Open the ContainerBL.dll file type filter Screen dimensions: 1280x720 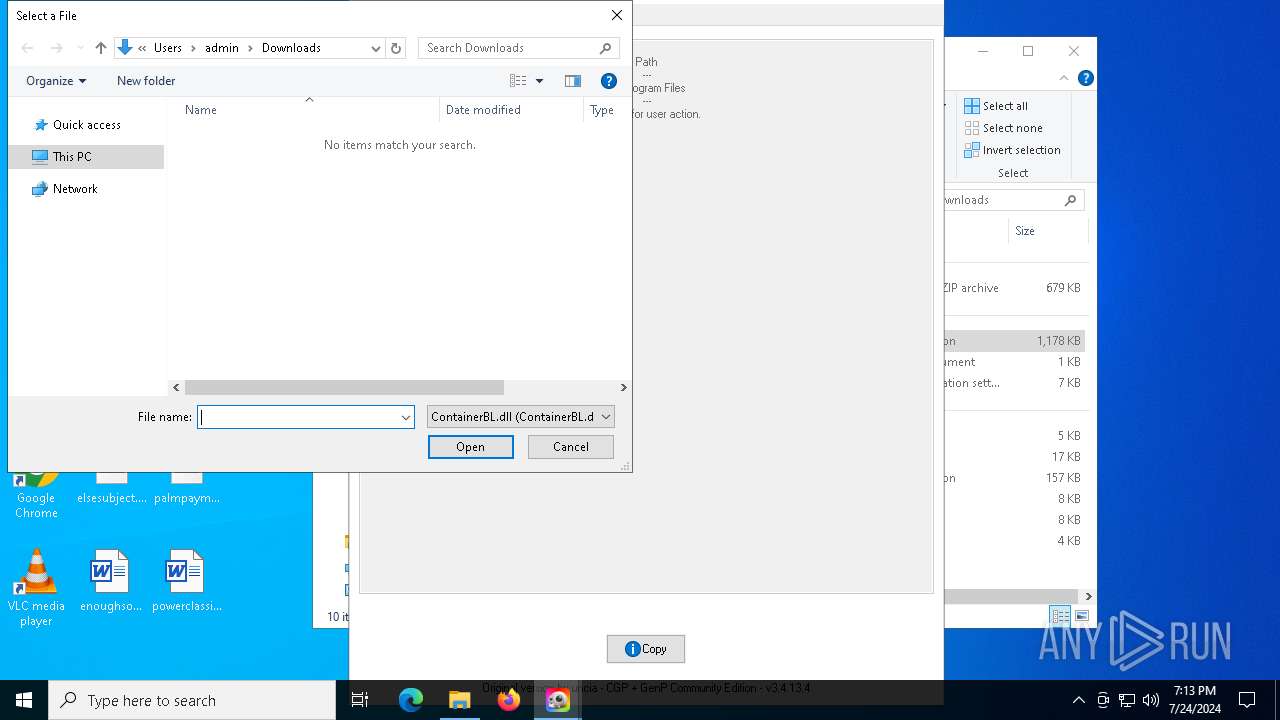pyautogui.click(x=520, y=417)
